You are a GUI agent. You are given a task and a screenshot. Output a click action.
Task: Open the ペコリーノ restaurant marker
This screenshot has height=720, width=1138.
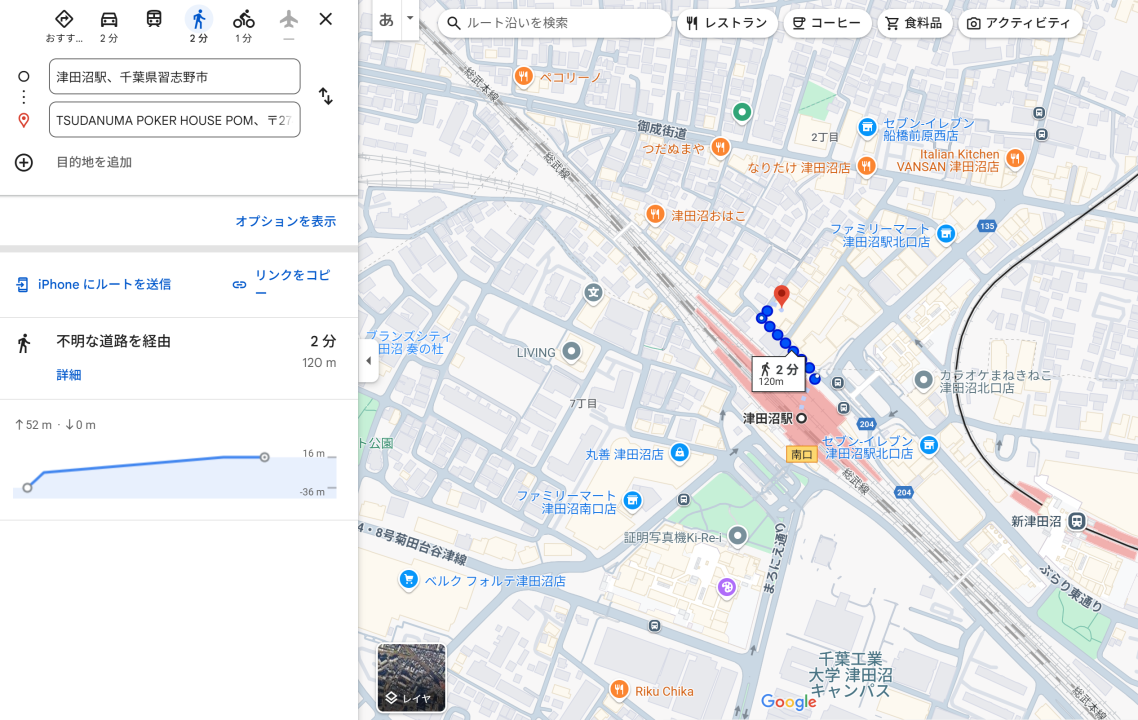[x=523, y=75]
